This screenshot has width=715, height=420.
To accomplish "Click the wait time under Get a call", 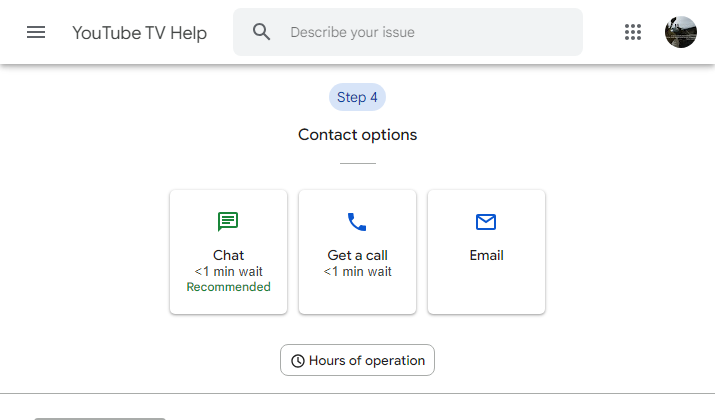I will click(358, 271).
